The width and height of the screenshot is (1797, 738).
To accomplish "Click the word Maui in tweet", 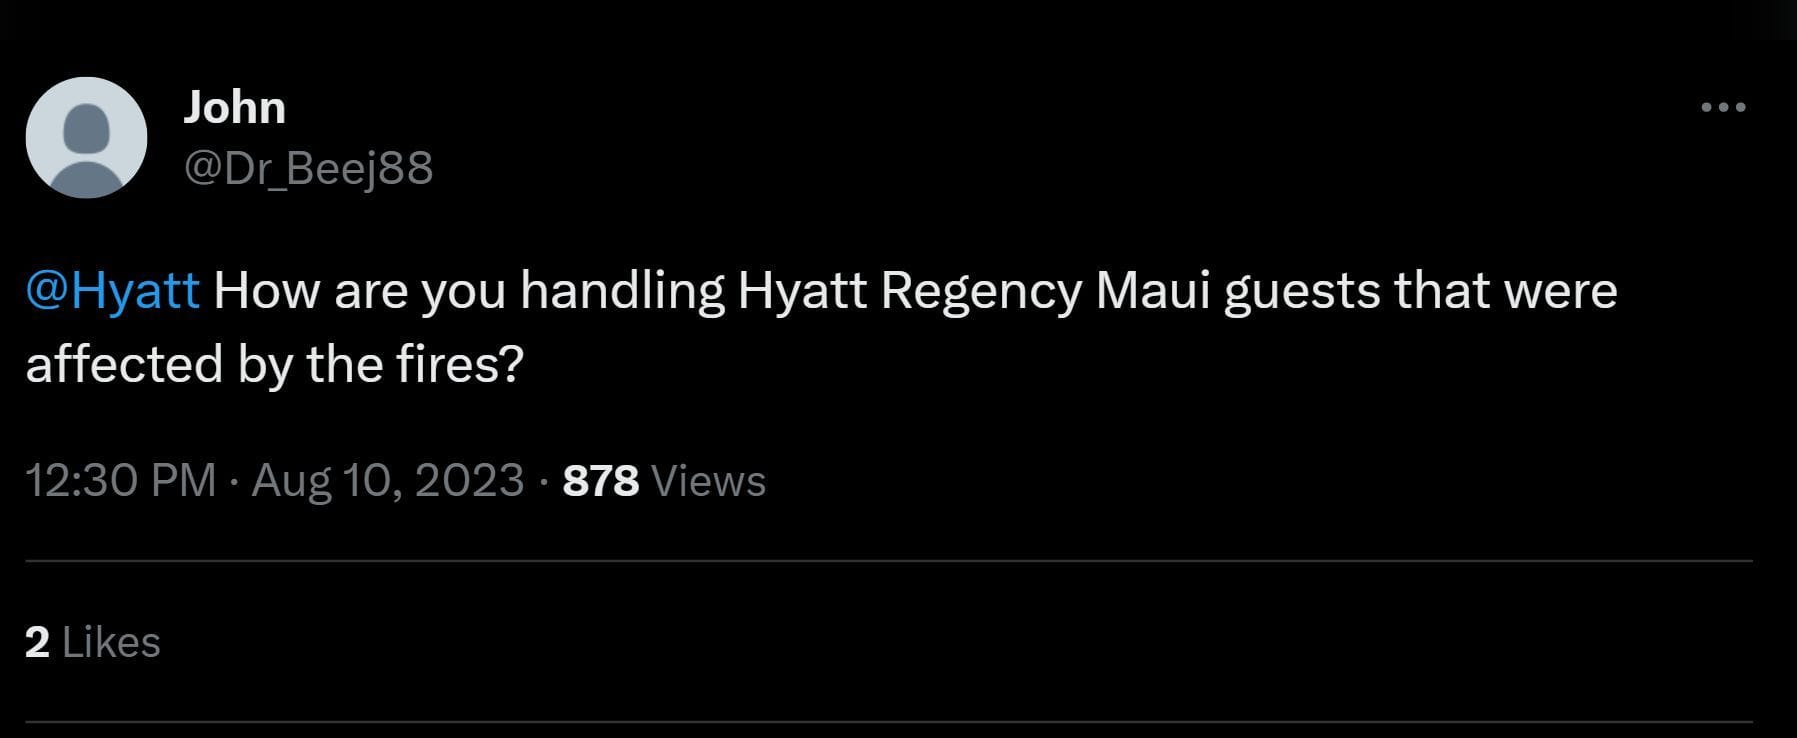I will [x=1152, y=292].
